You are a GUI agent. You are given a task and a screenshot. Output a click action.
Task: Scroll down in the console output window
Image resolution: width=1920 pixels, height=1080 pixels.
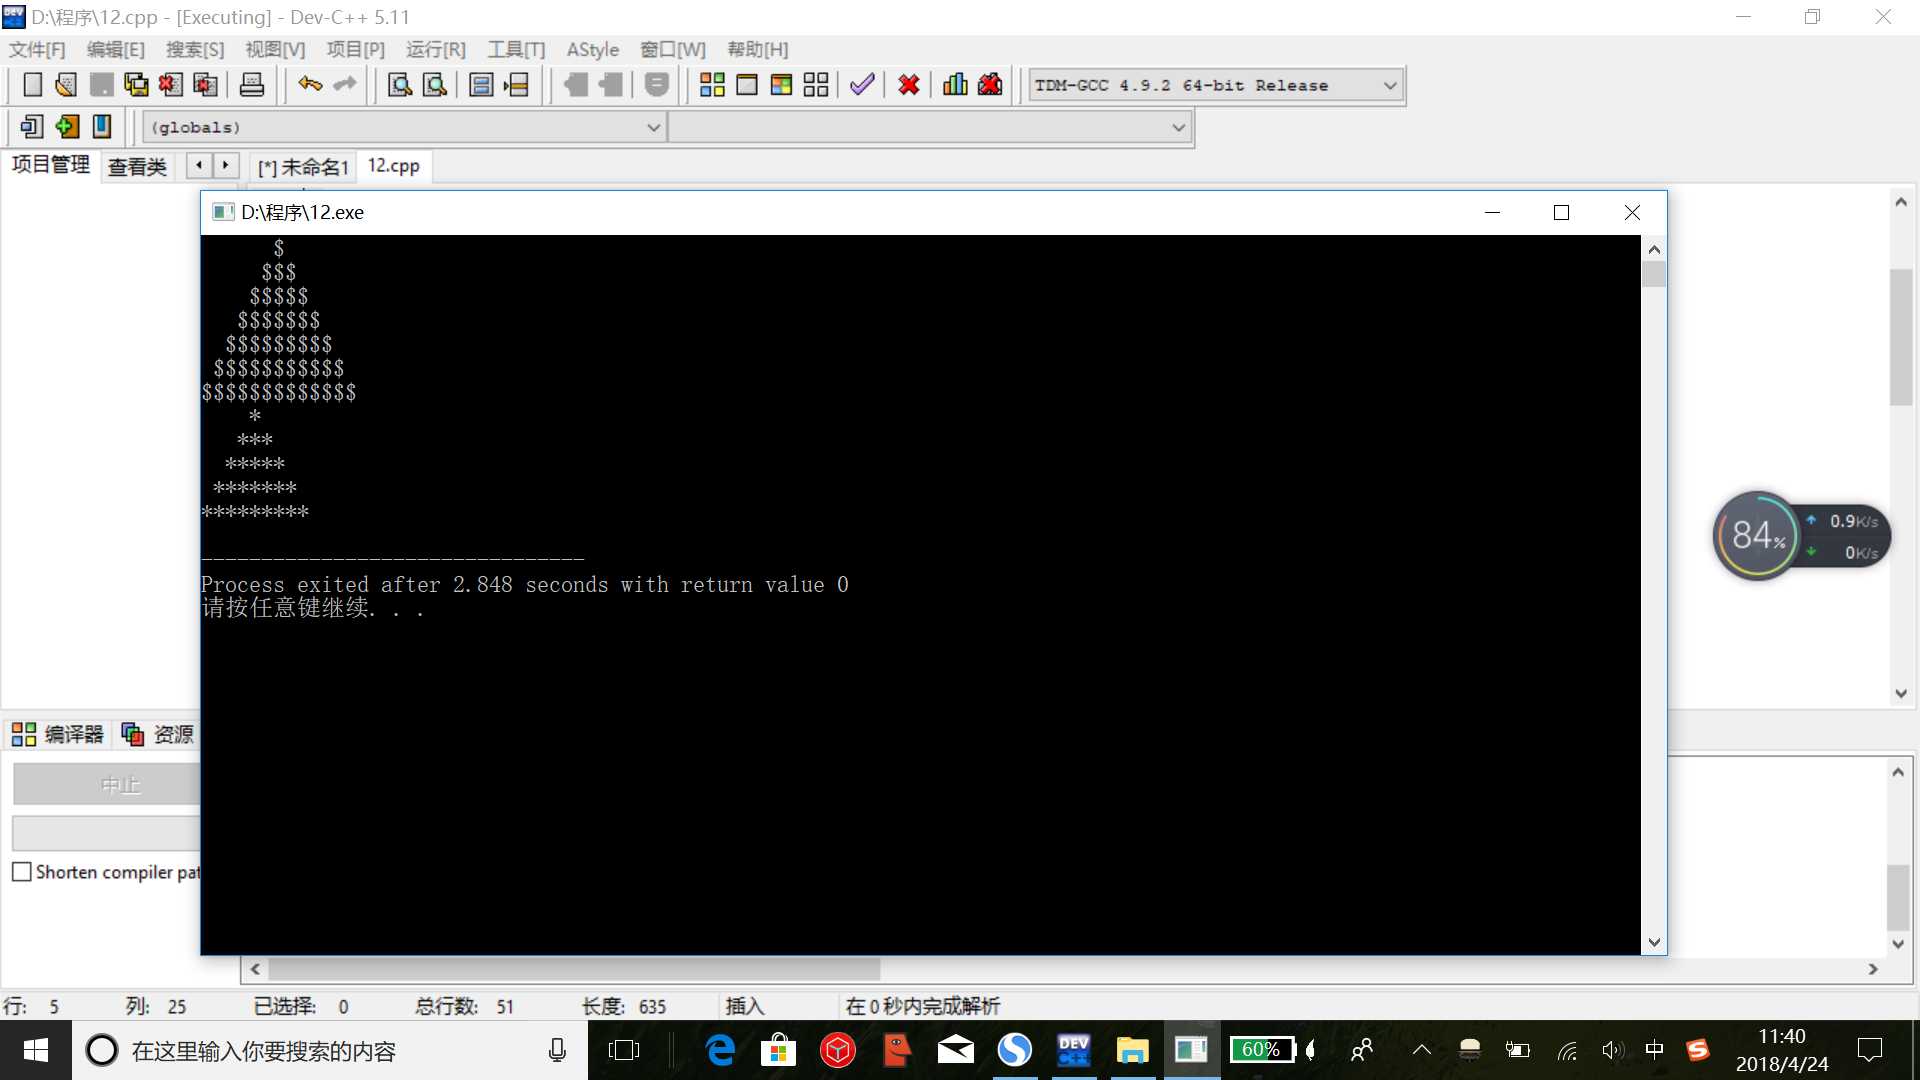point(1652,942)
